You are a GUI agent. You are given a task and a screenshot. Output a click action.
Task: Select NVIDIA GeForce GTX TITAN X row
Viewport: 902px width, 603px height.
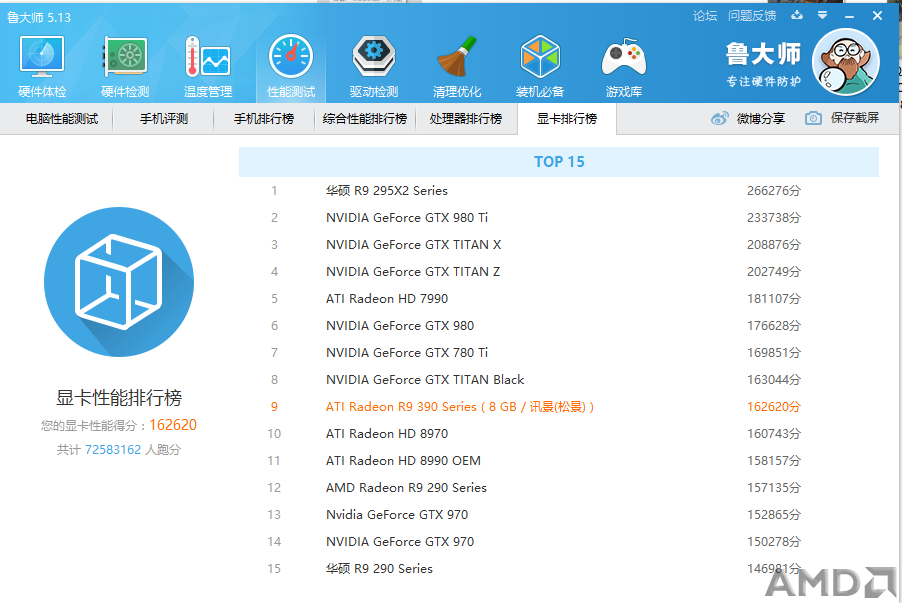click(559, 245)
